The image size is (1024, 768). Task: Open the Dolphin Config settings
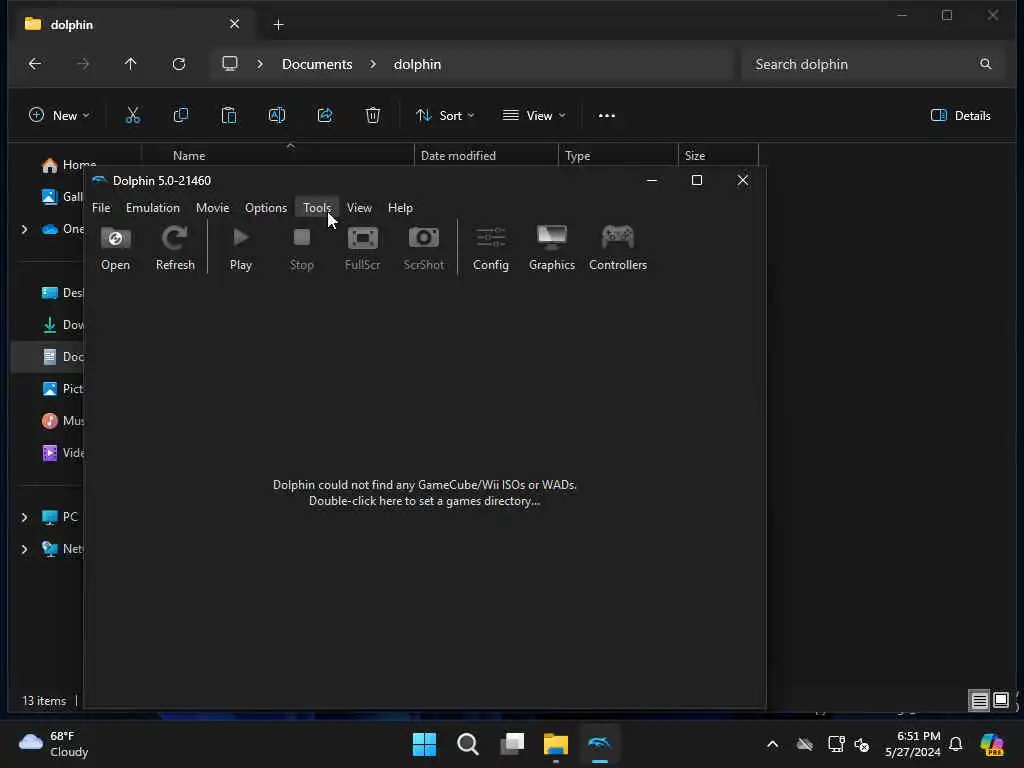coord(490,248)
